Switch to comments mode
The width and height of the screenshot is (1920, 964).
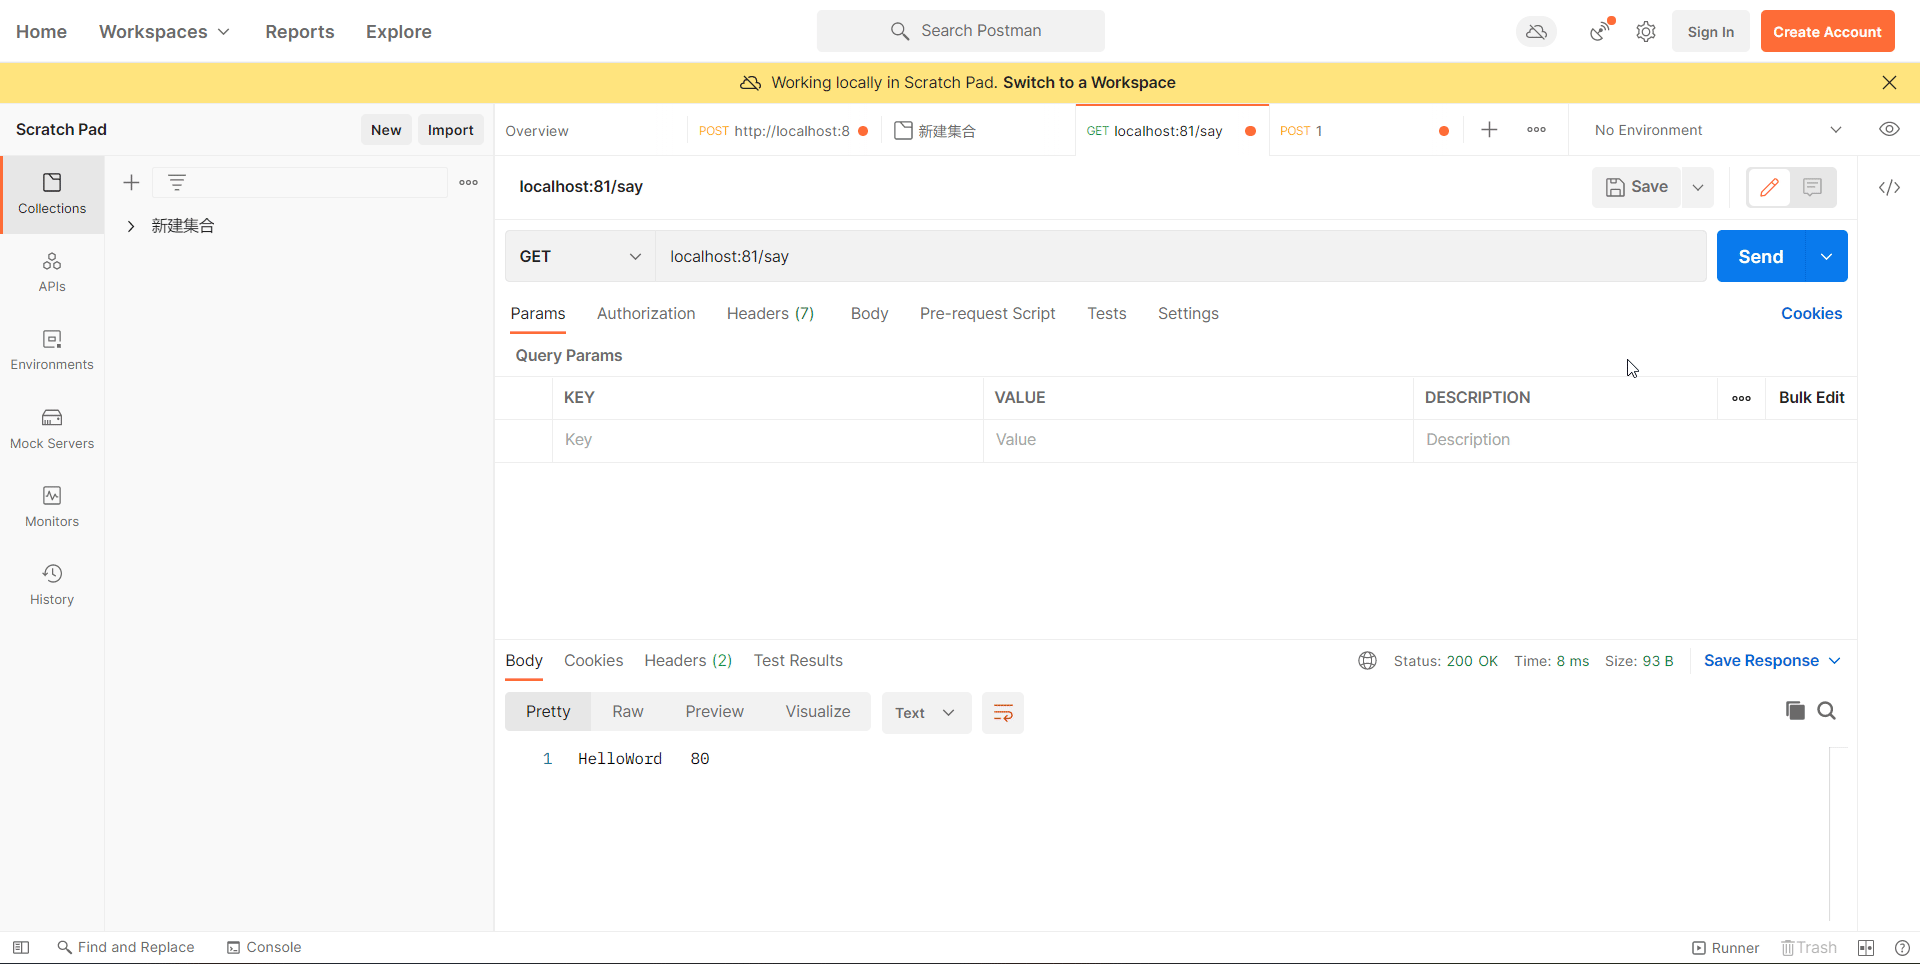pos(1812,187)
